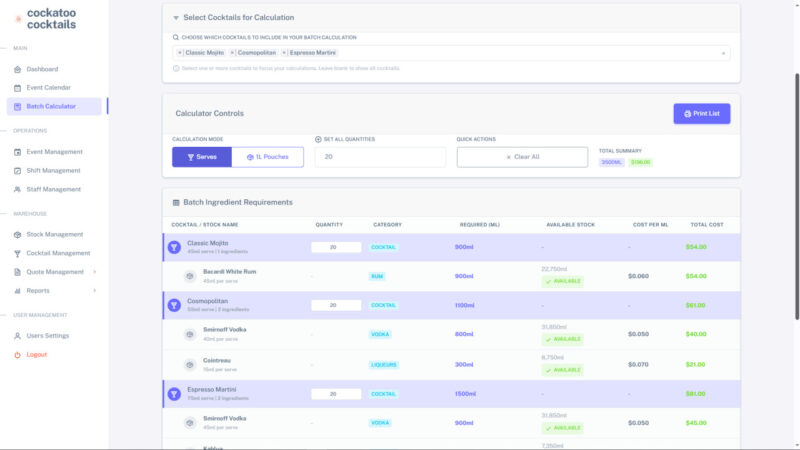Collapse the Select Cocktails for Calculation panel

(176, 17)
